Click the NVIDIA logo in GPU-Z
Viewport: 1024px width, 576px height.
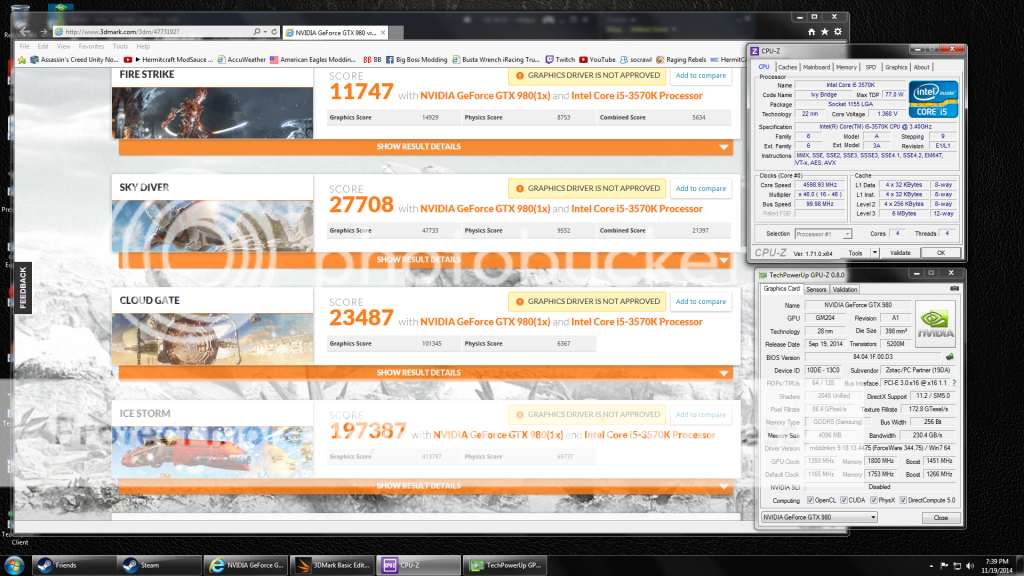(935, 323)
